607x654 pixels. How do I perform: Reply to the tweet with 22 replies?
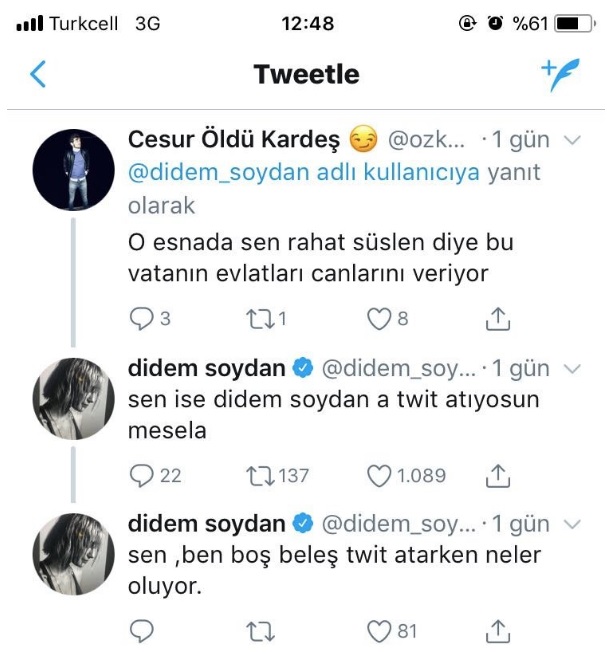pyautogui.click(x=141, y=475)
